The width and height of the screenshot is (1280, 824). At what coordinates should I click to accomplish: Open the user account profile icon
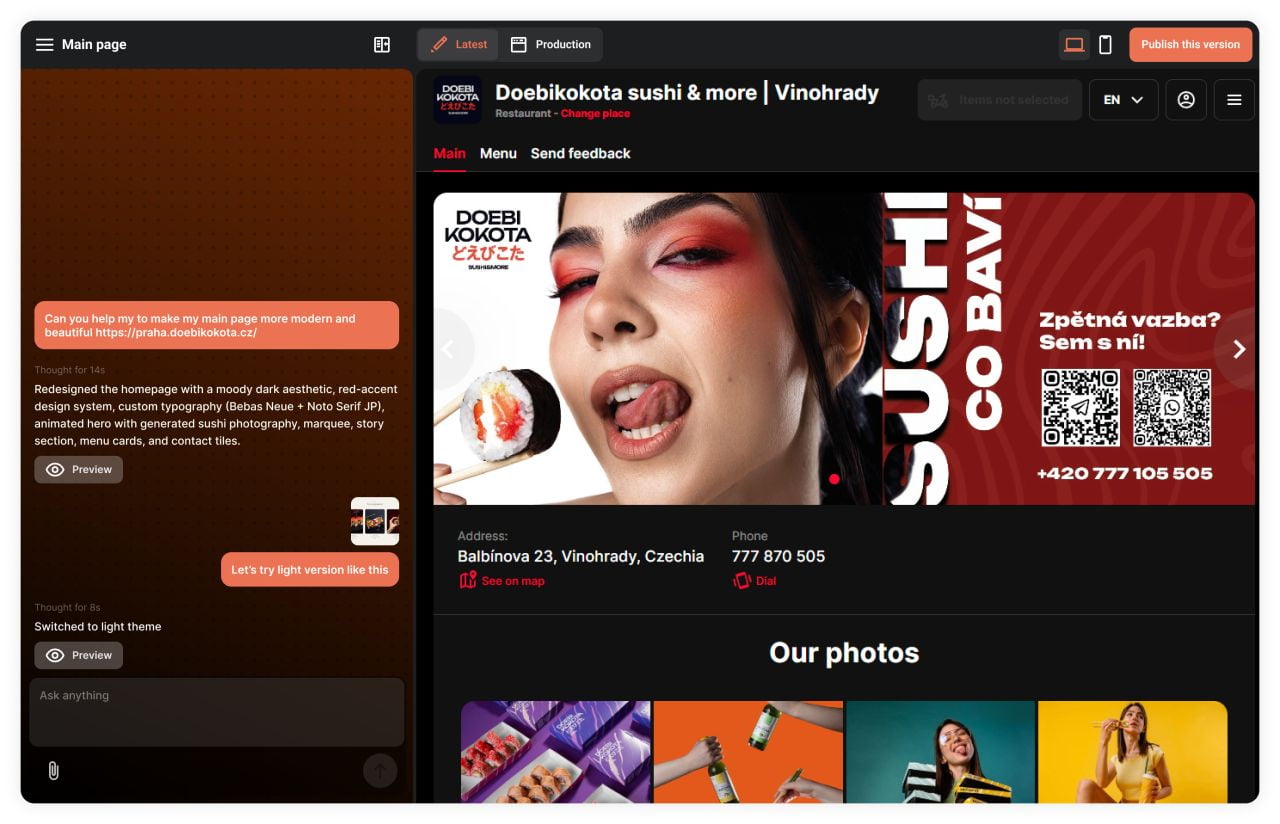[1186, 100]
